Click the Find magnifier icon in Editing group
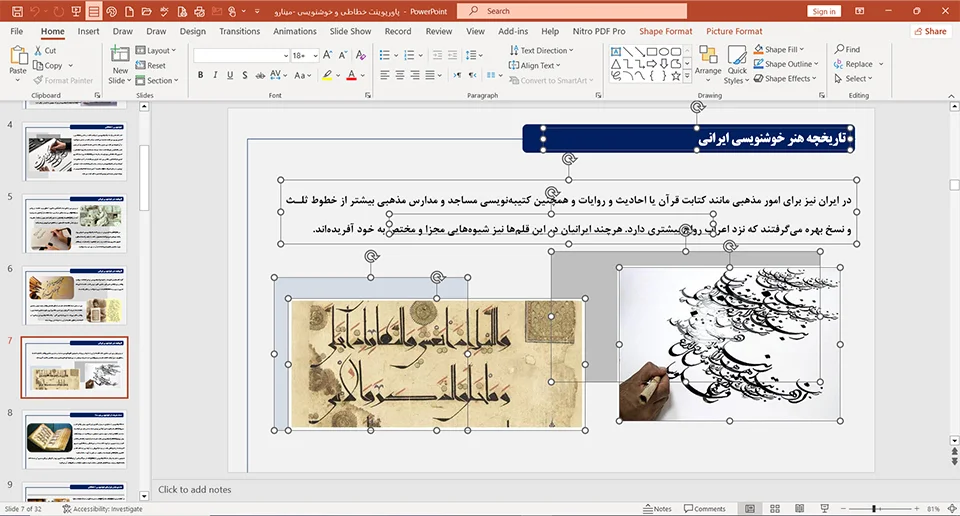Screen dimensions: 960x516 (x=839, y=49)
